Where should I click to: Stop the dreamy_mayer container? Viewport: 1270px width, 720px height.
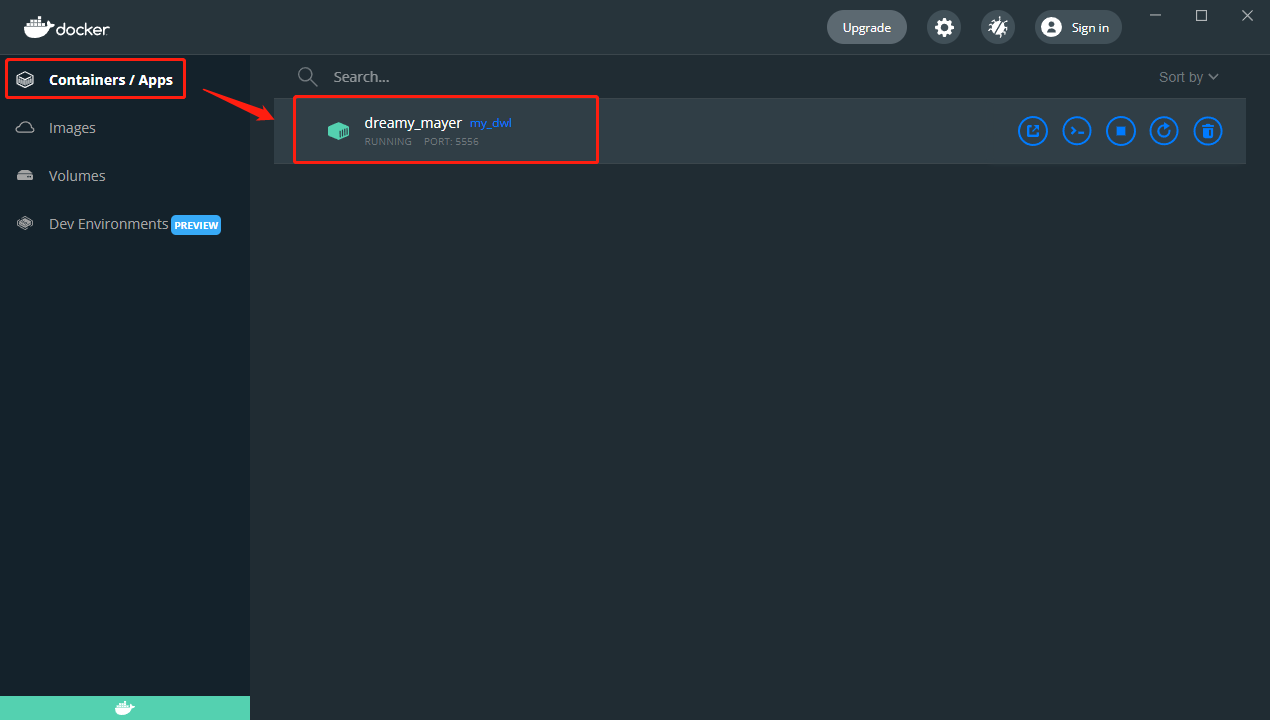1120,130
